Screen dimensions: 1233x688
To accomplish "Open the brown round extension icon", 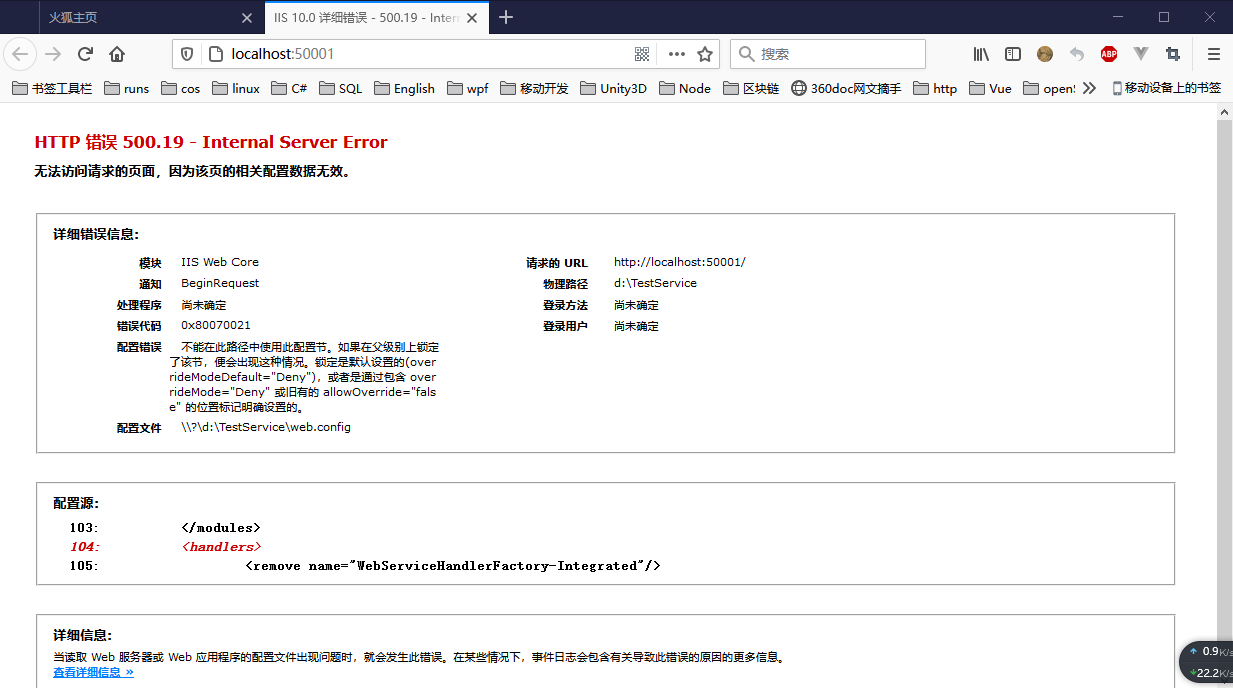I will 1045,54.
